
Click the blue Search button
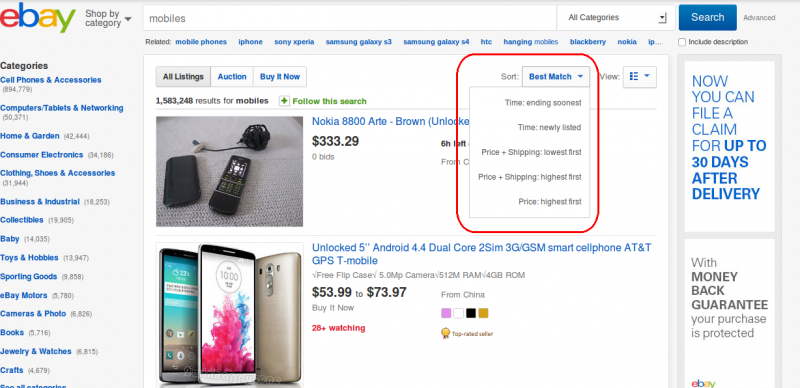point(708,17)
